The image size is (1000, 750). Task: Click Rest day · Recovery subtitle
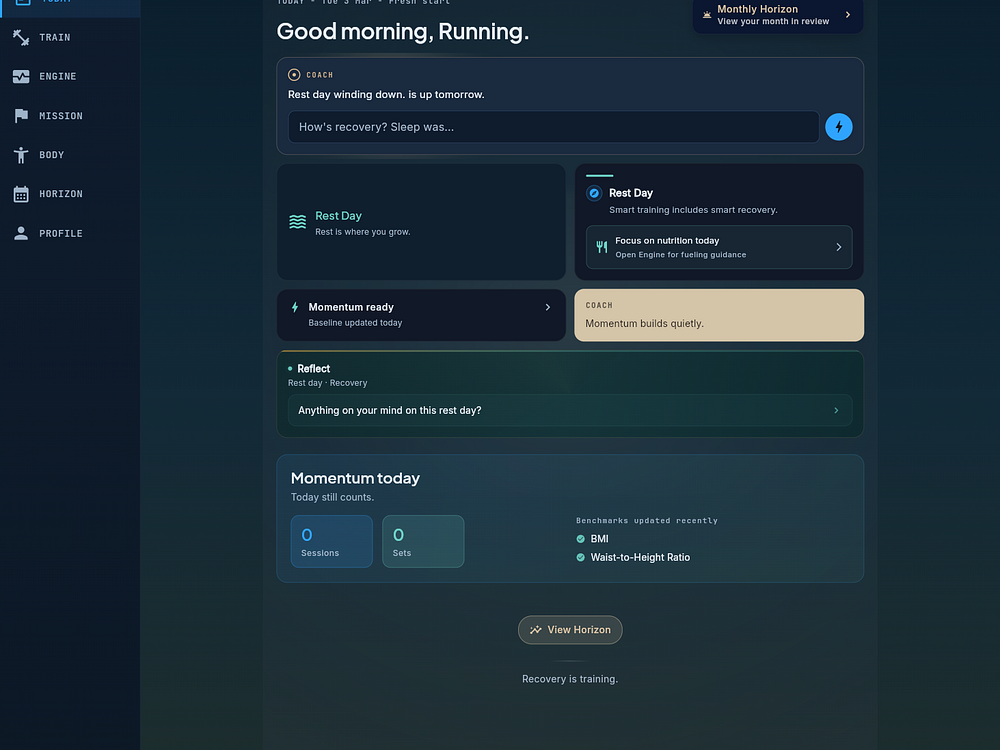coord(327,383)
